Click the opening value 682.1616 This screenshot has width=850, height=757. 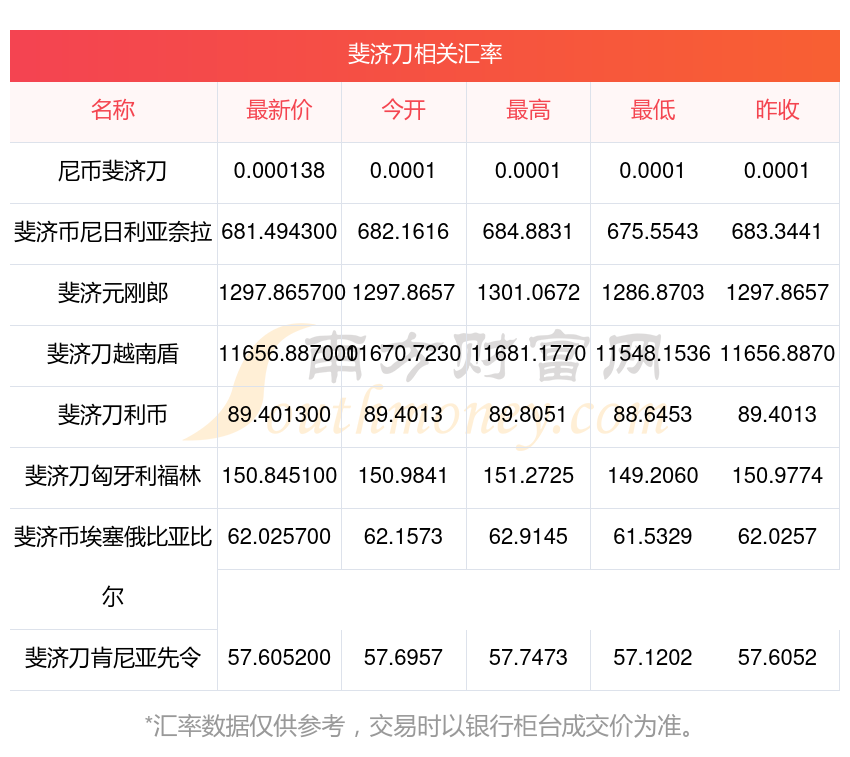pos(403,232)
